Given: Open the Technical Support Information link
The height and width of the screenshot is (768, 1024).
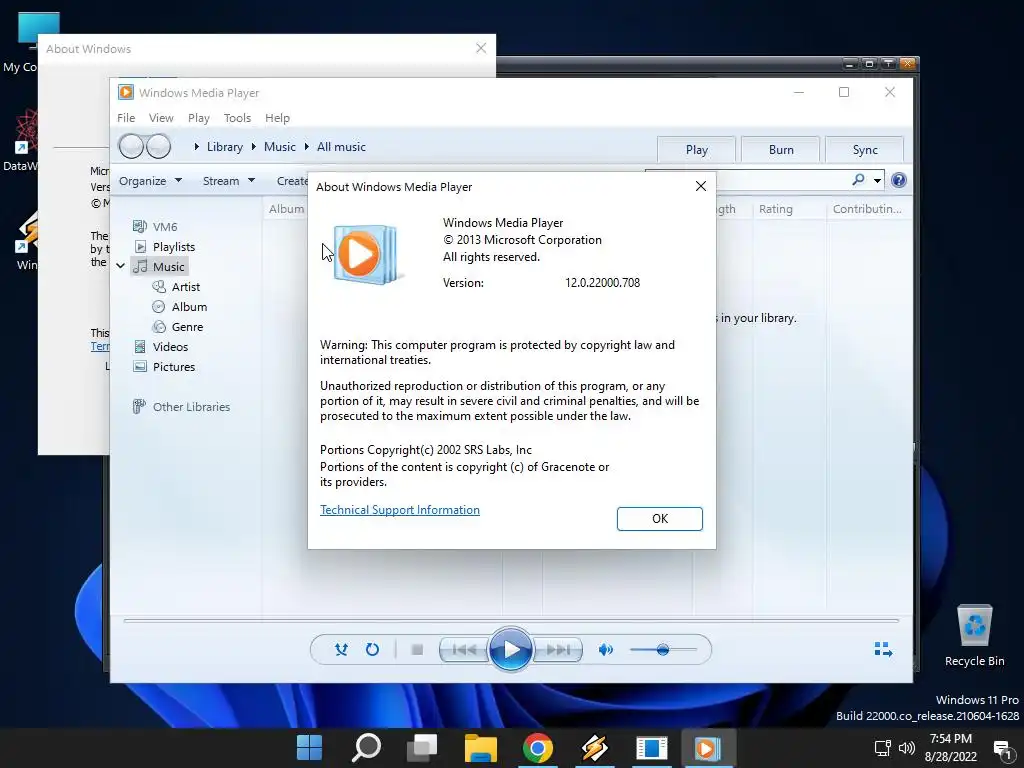Looking at the screenshot, I should tap(400, 509).
